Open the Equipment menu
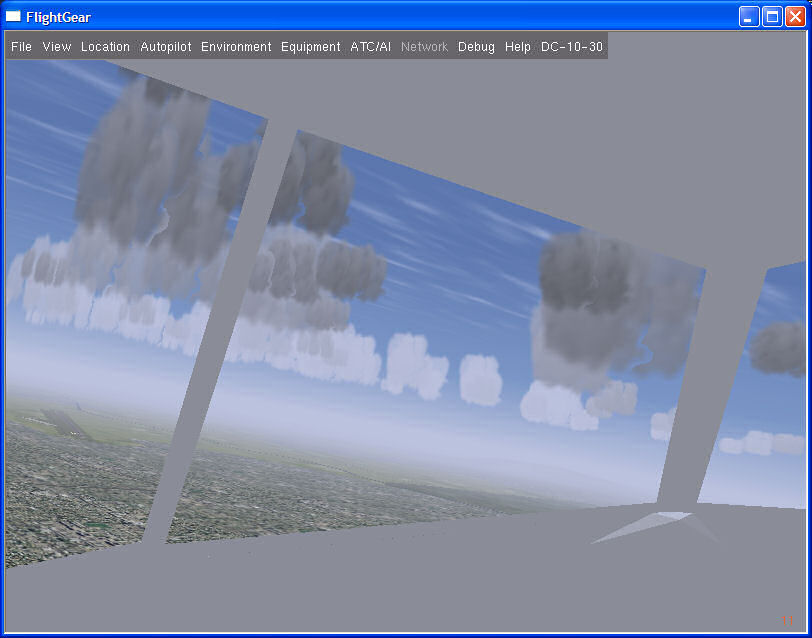The width and height of the screenshot is (812, 638). 311,47
